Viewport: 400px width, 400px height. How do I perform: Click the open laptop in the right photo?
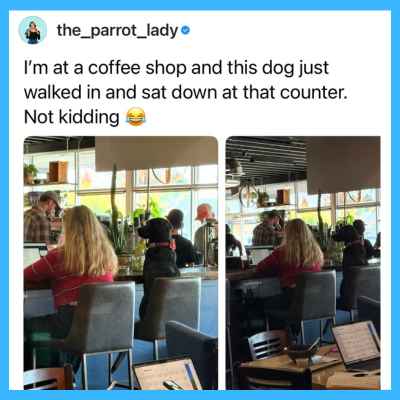tap(357, 345)
